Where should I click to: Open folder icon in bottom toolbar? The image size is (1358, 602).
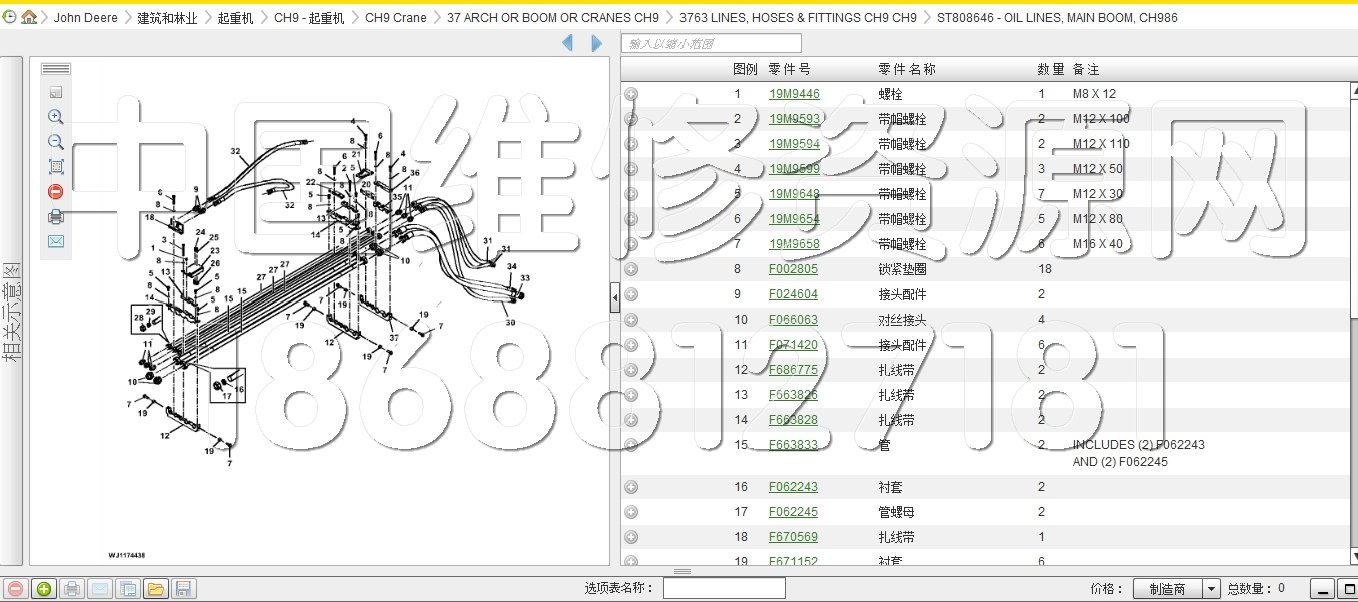tap(156, 589)
